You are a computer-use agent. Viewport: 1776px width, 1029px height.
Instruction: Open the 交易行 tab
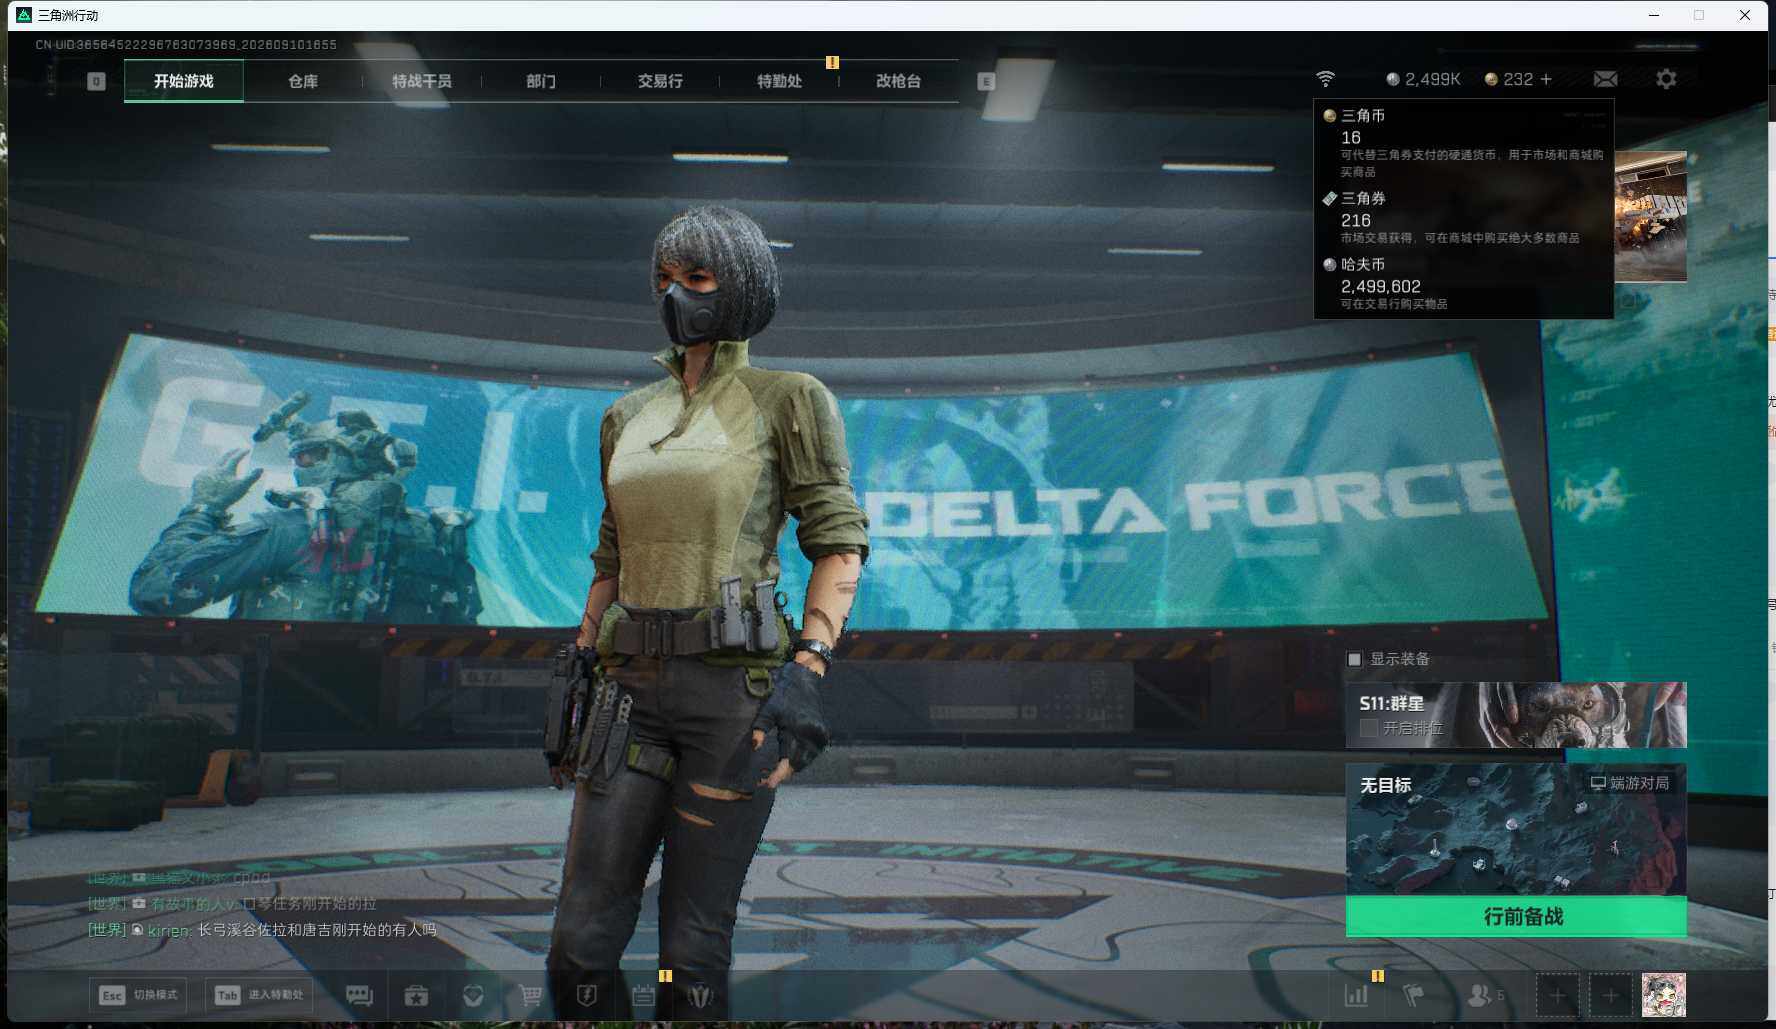[660, 81]
